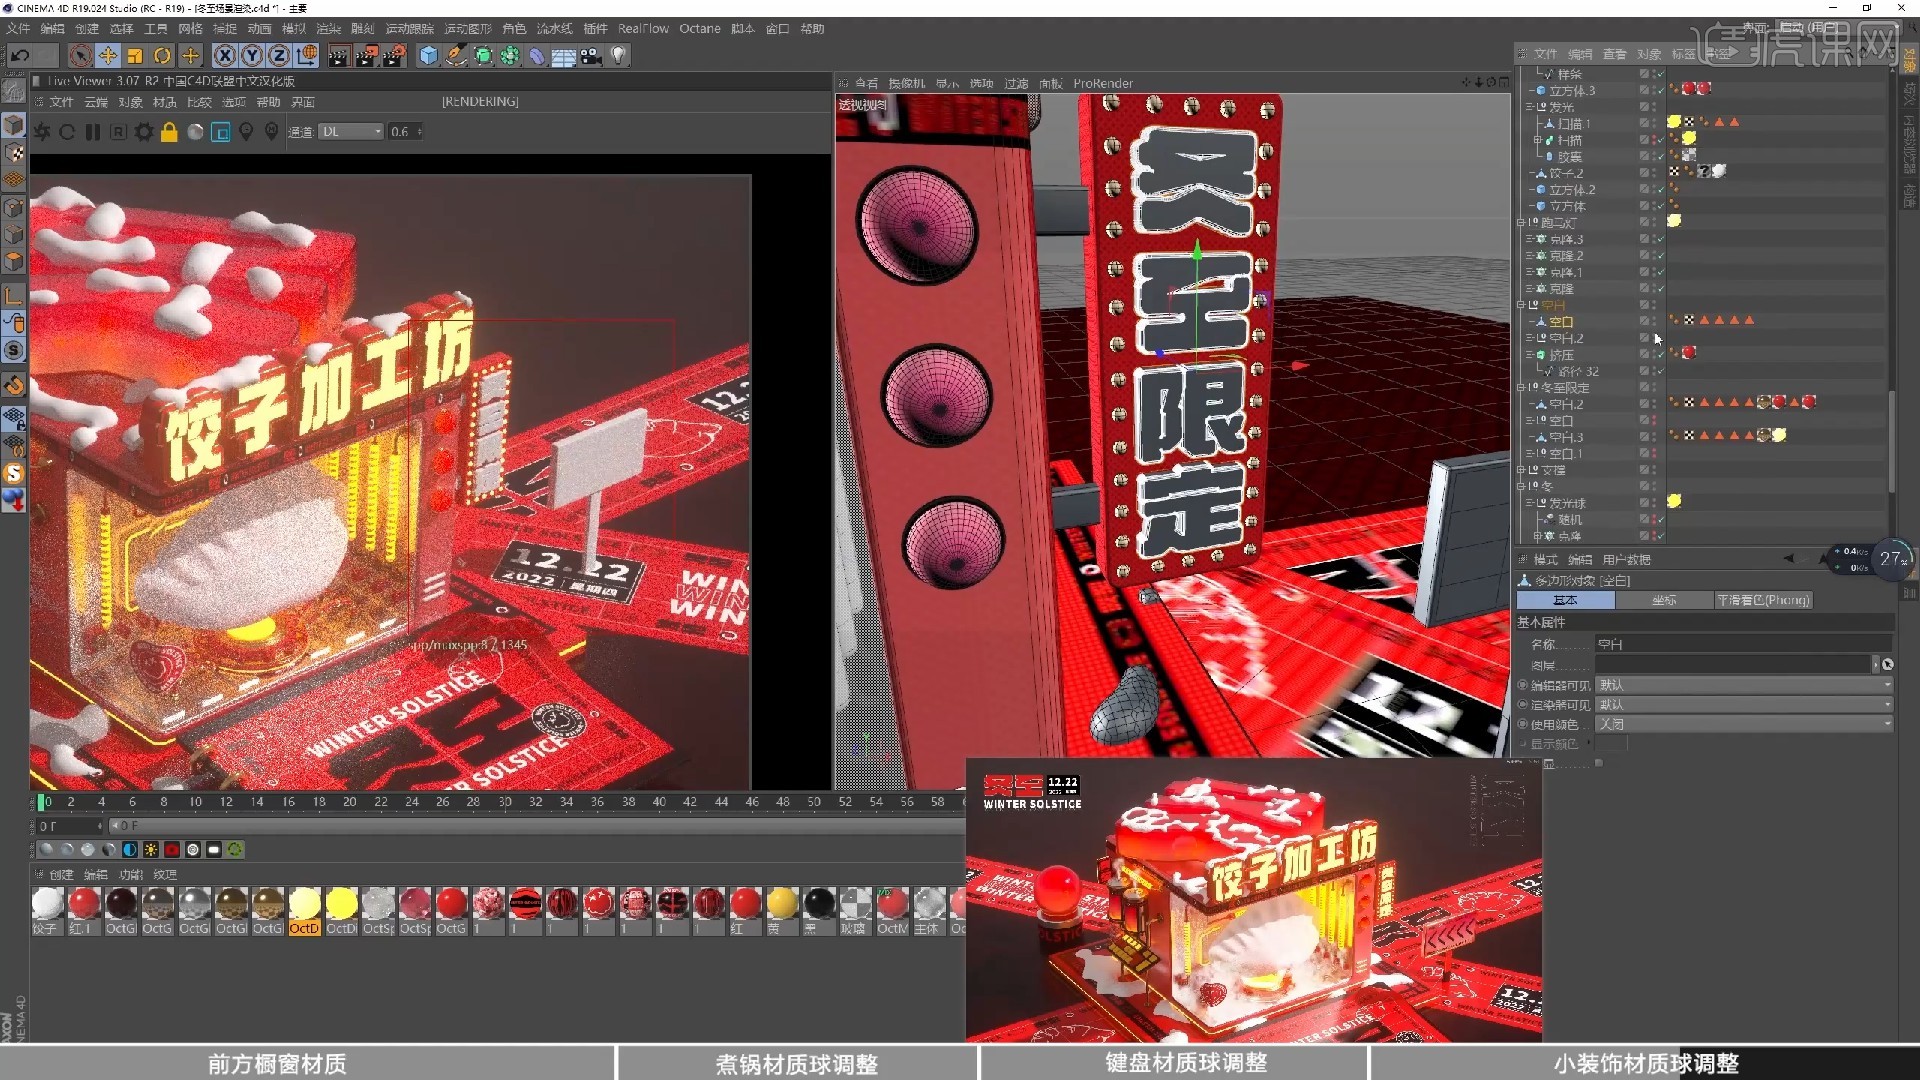Select 挤压 object in object manager

tap(1561, 355)
